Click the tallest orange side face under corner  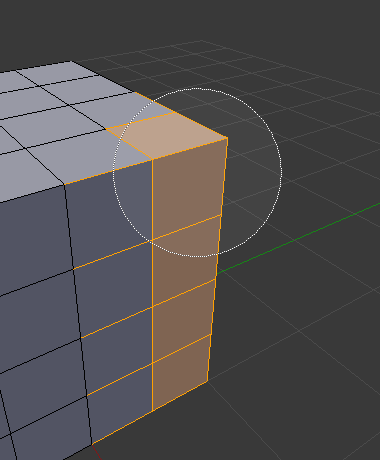[188, 188]
